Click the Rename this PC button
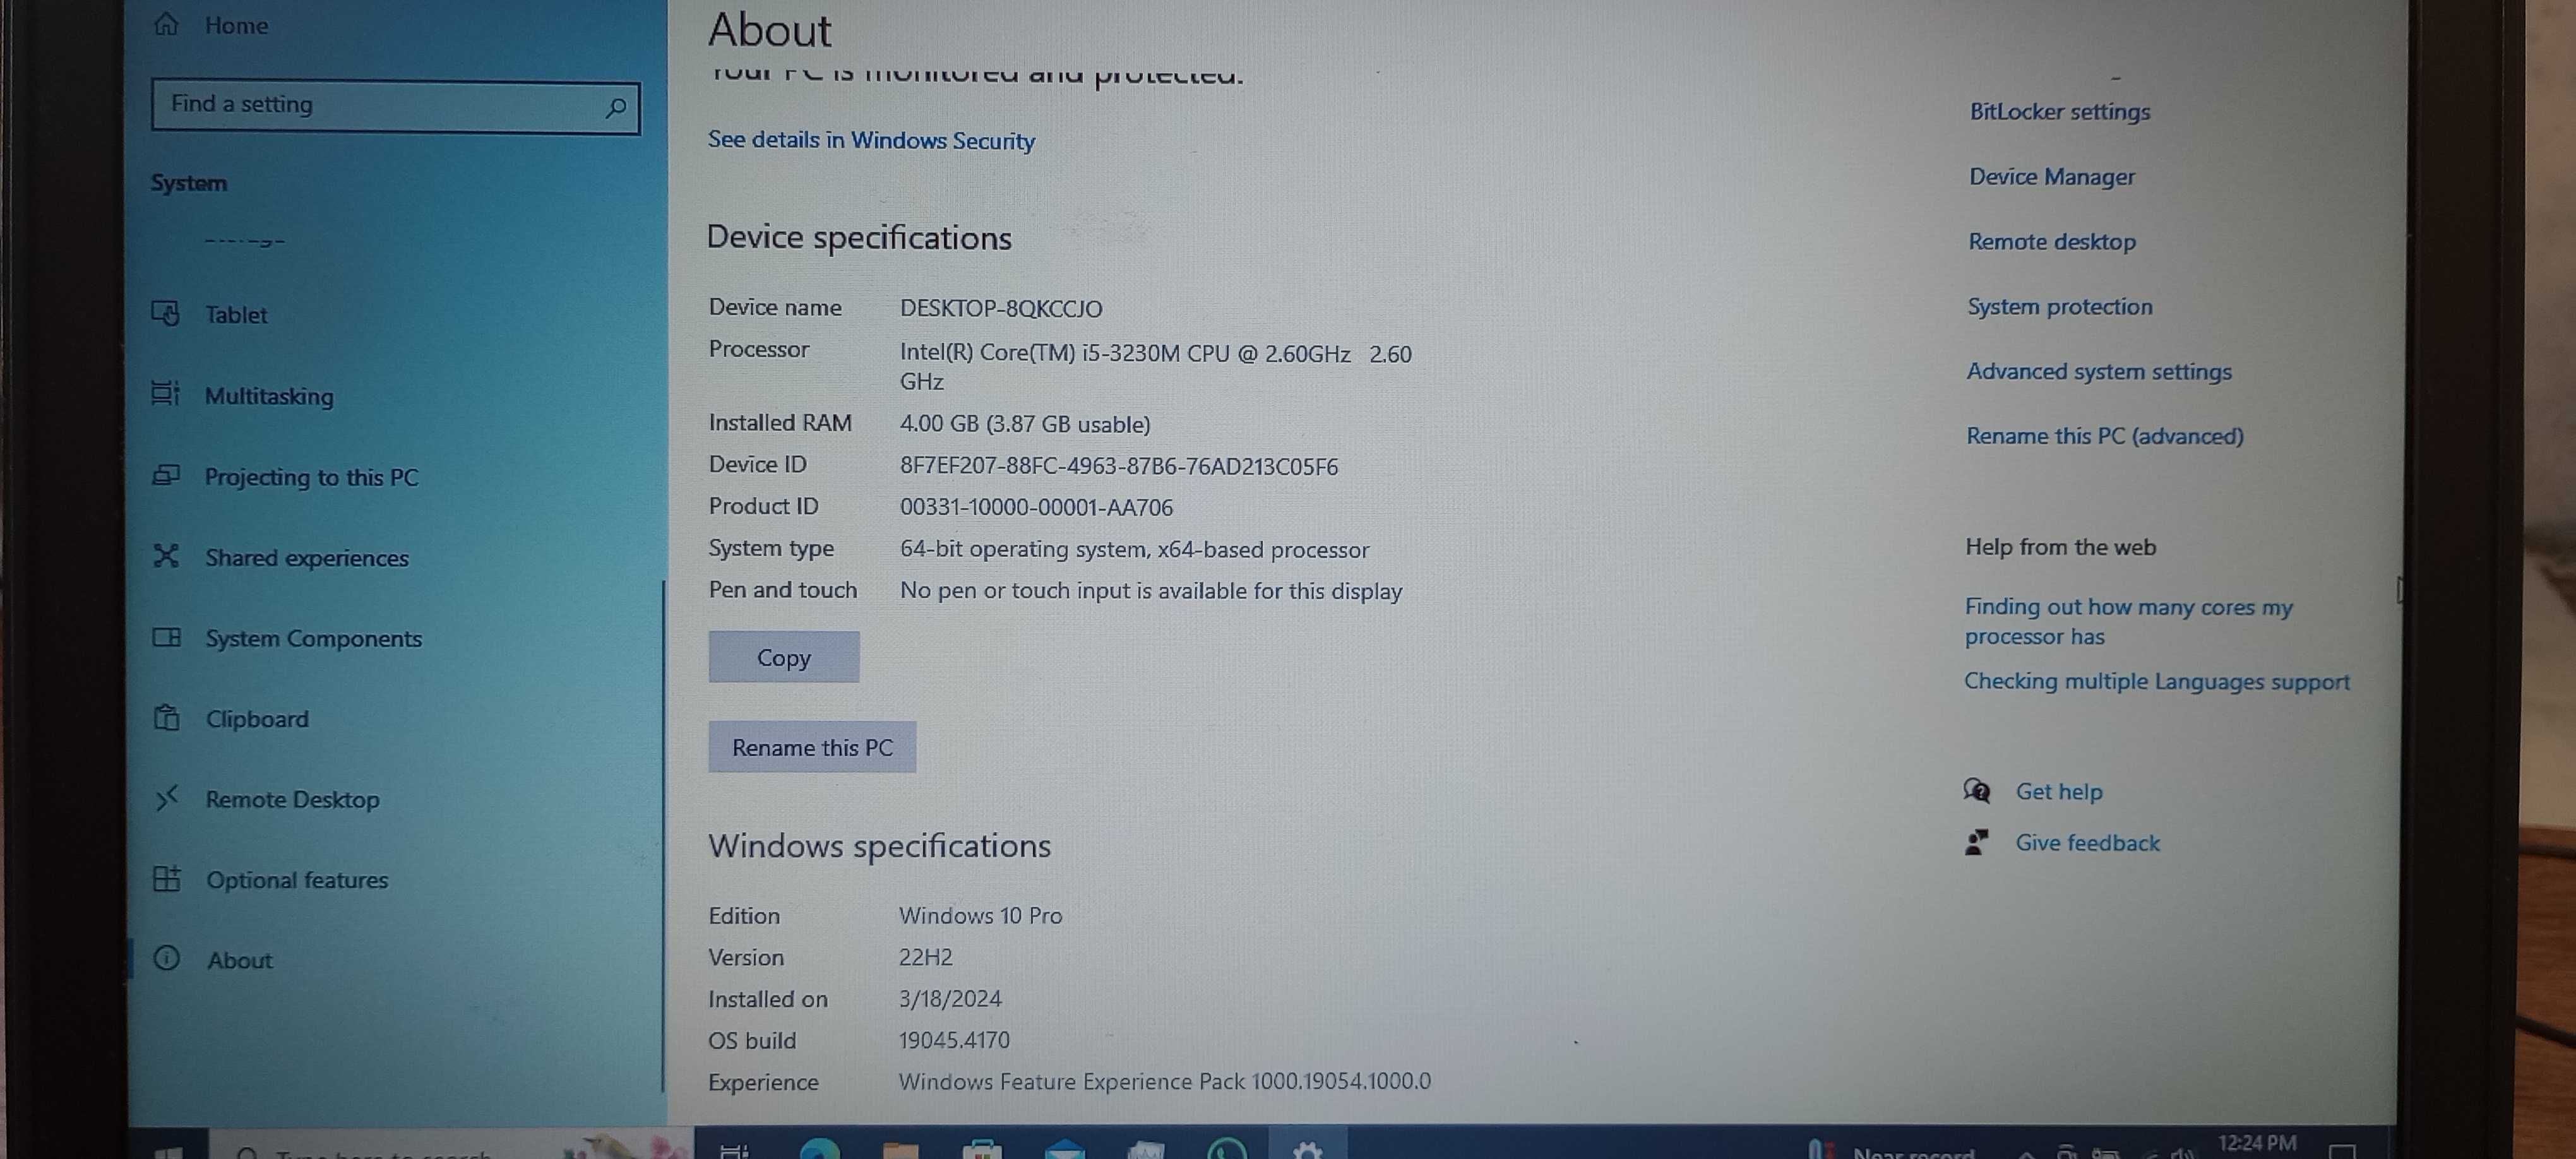Screen dimensions: 2576x1159 [812, 747]
